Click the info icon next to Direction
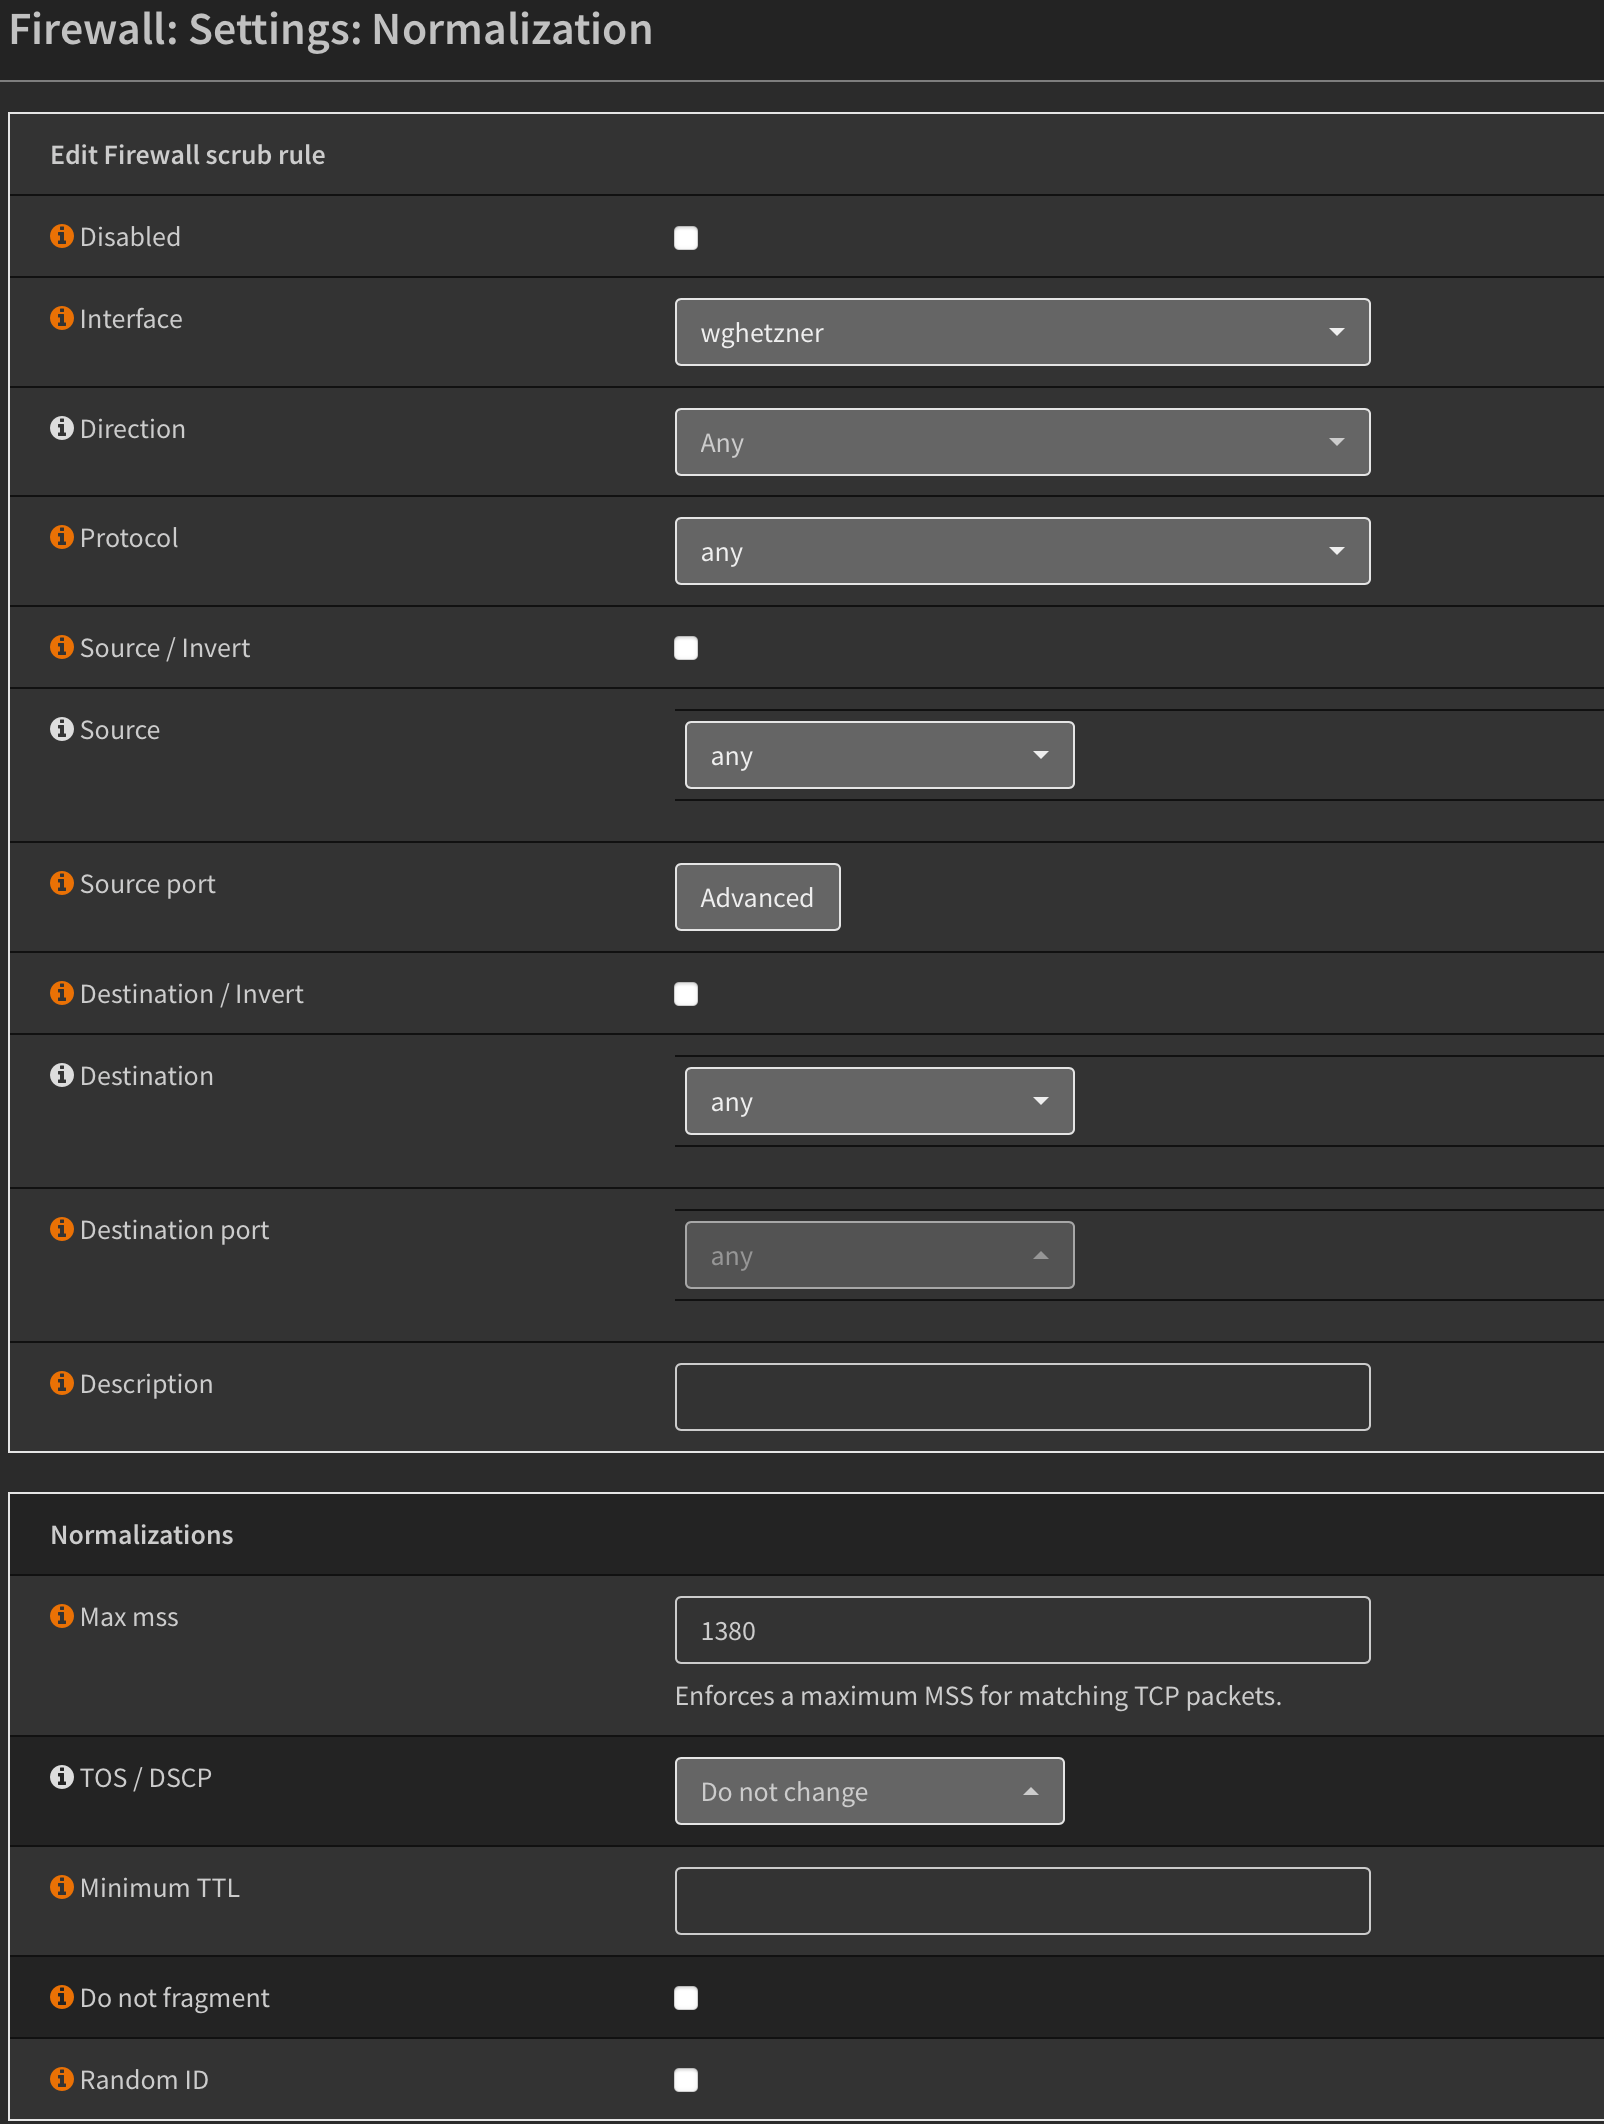 click(x=62, y=427)
